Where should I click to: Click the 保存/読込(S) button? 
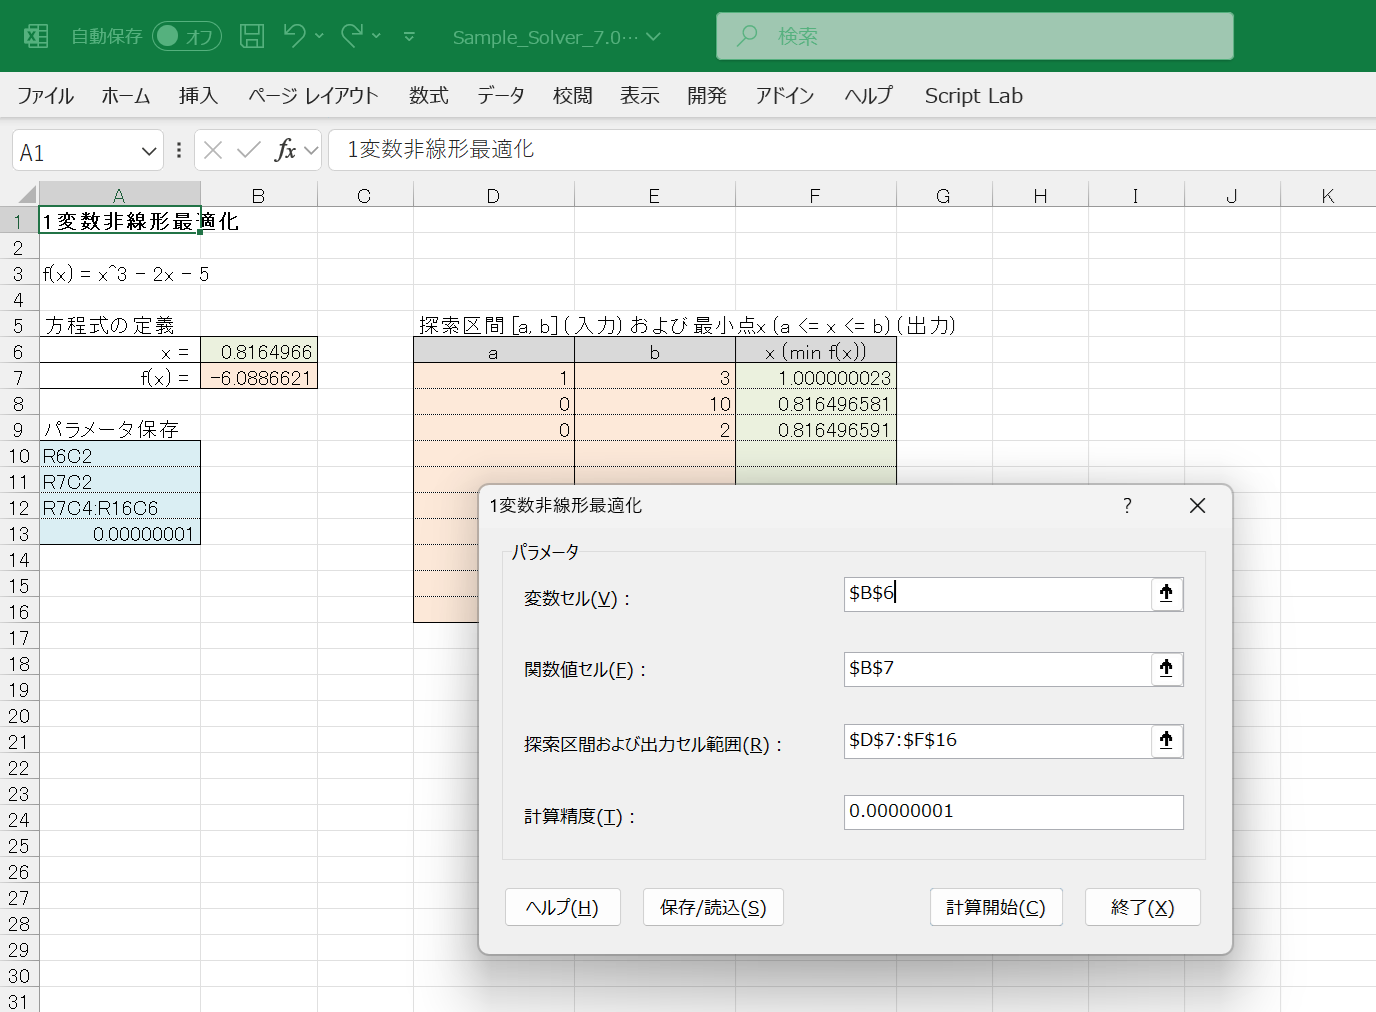[713, 907]
